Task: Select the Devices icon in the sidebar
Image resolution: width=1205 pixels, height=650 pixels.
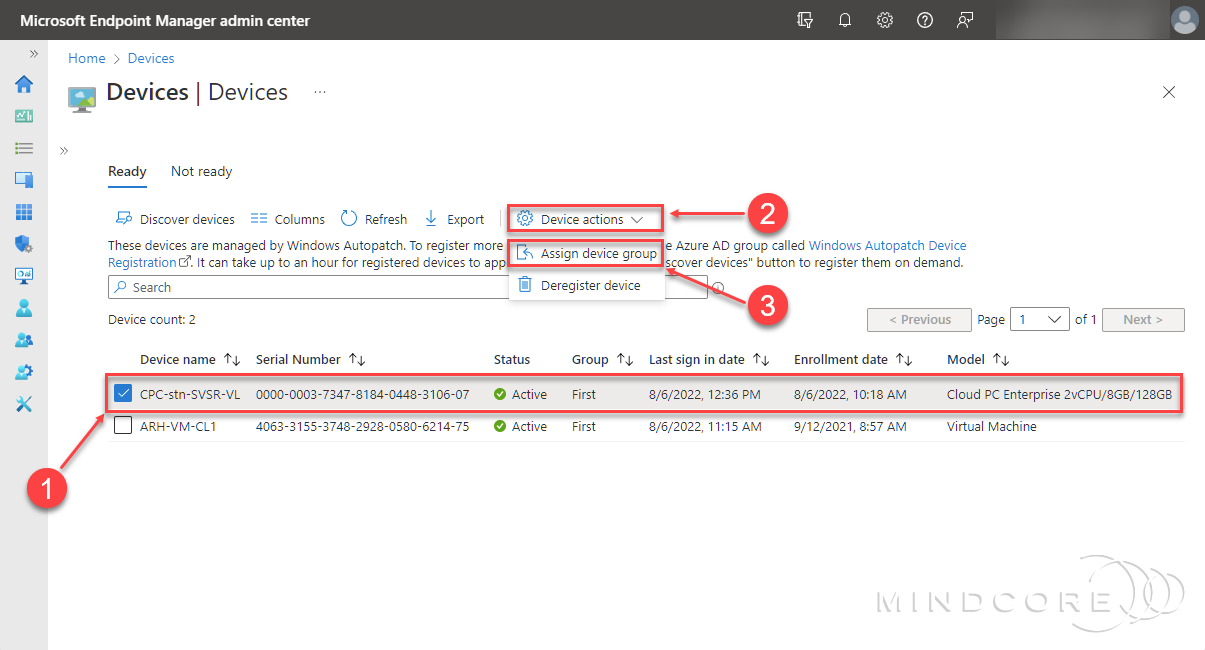Action: coord(23,180)
